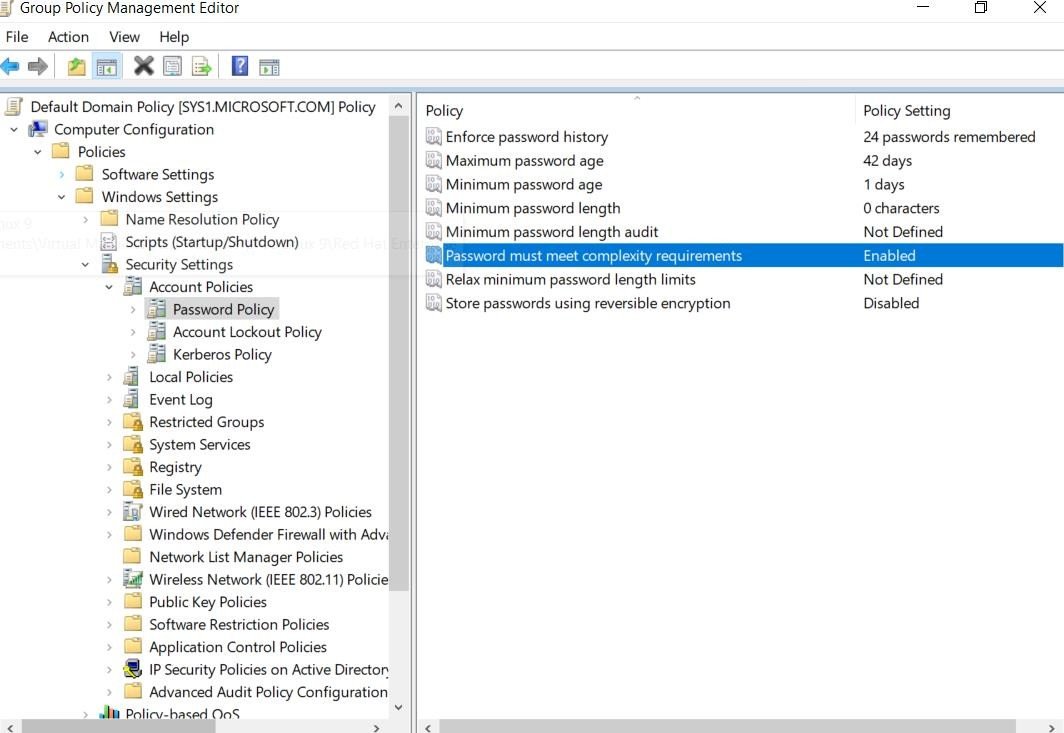The image size is (1064, 733).
Task: Click tree pane scroll-up arrow
Action: [399, 106]
